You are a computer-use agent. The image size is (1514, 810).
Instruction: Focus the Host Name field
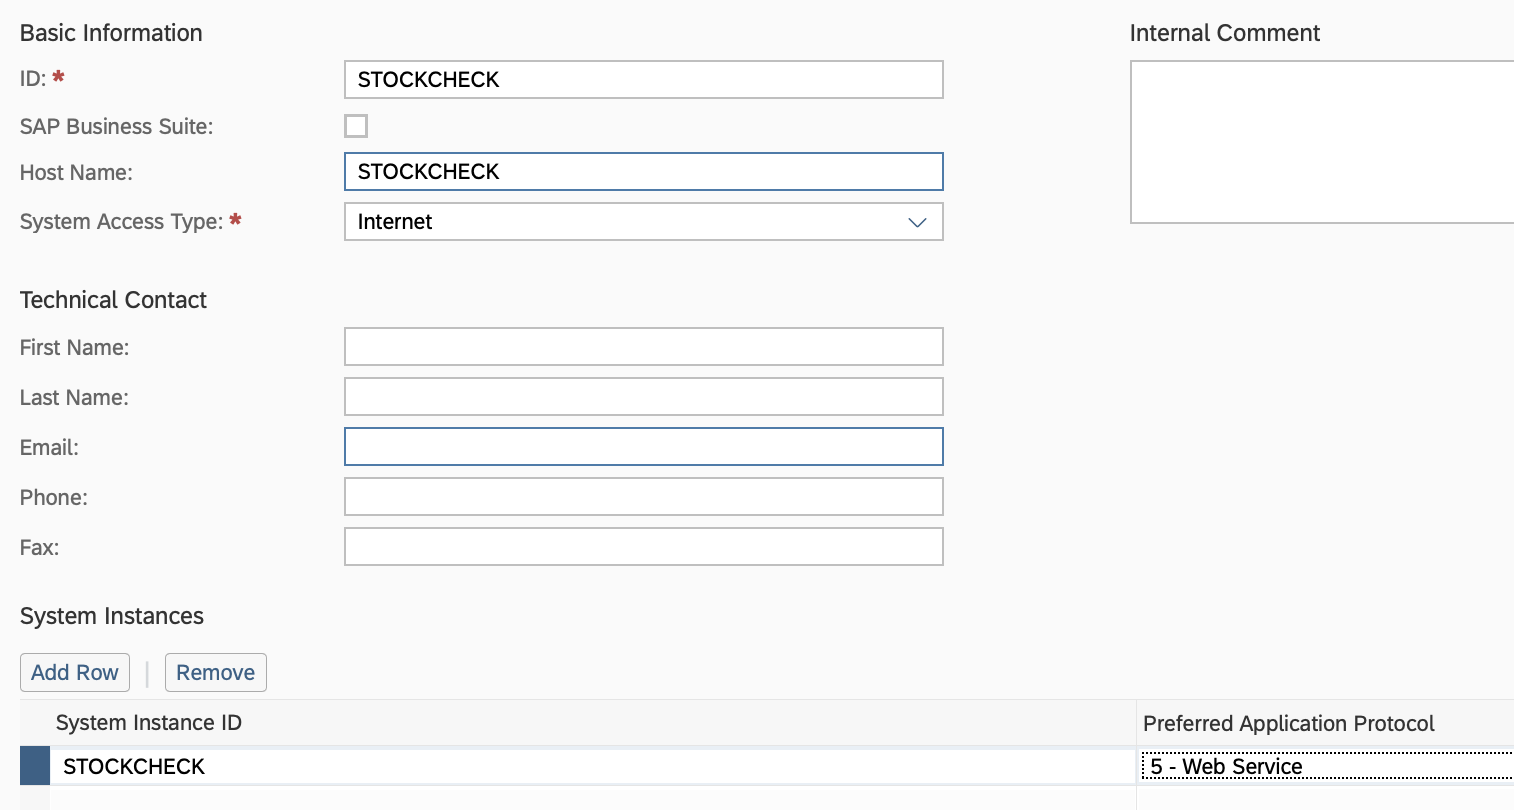642,172
